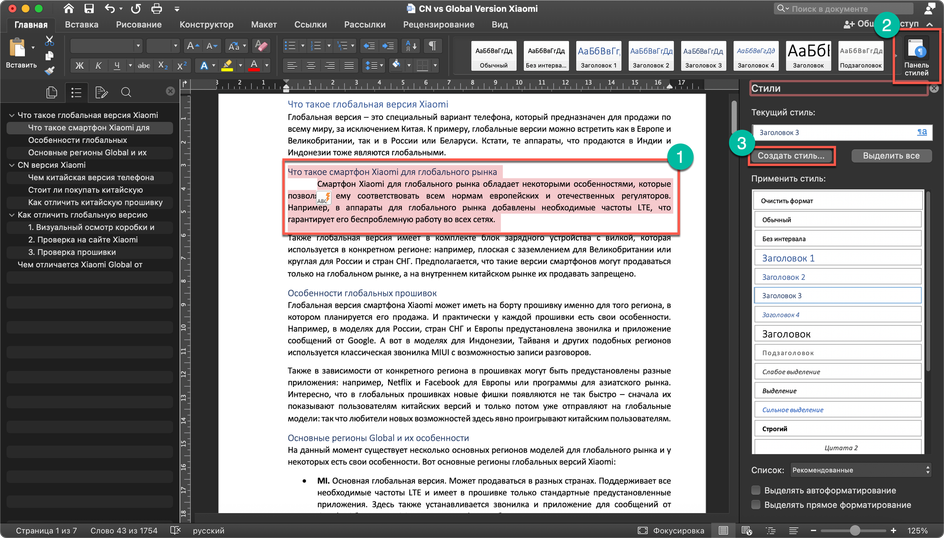Open the font size dropdown

tap(175, 46)
